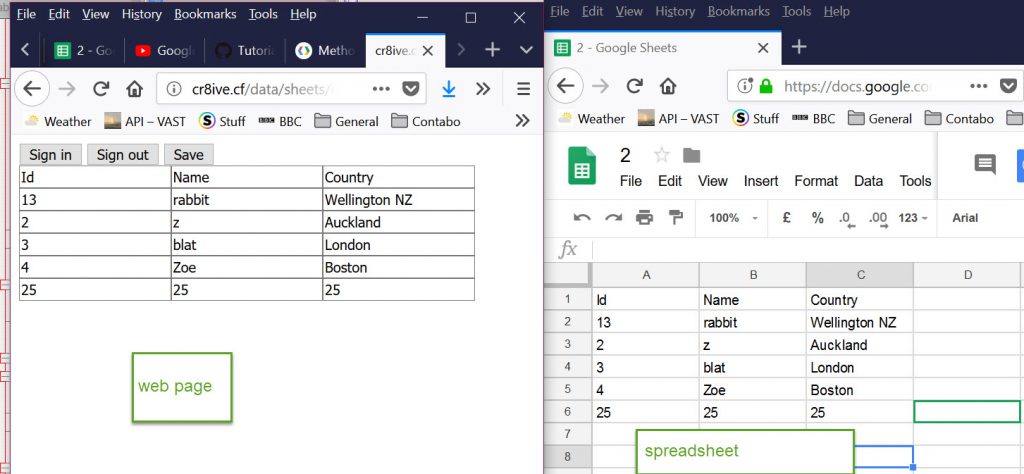1024x474 pixels.
Task: Open the Arial font dropdown
Action: point(966,218)
